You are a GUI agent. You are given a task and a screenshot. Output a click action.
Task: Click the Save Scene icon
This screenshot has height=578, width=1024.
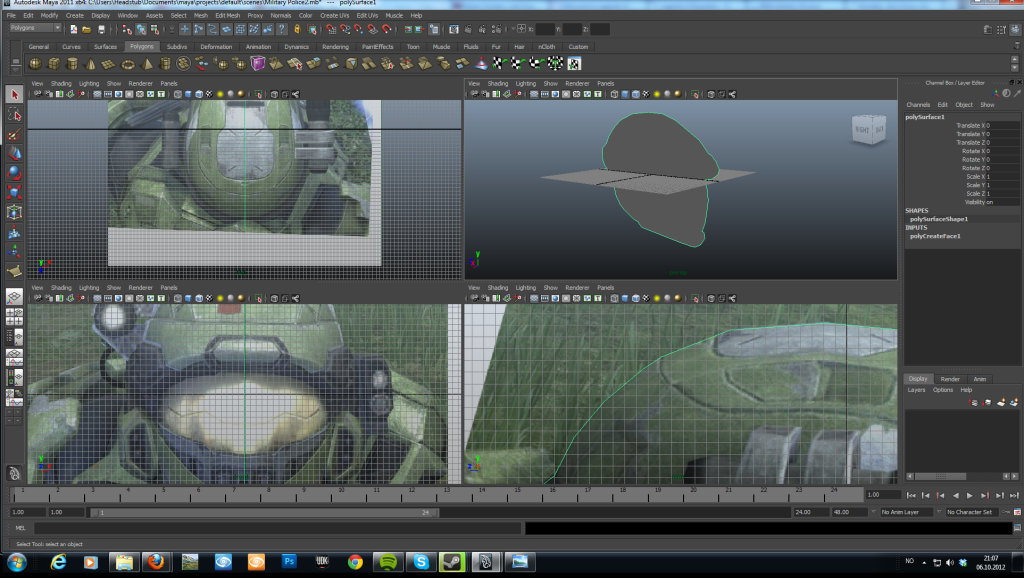[101, 29]
